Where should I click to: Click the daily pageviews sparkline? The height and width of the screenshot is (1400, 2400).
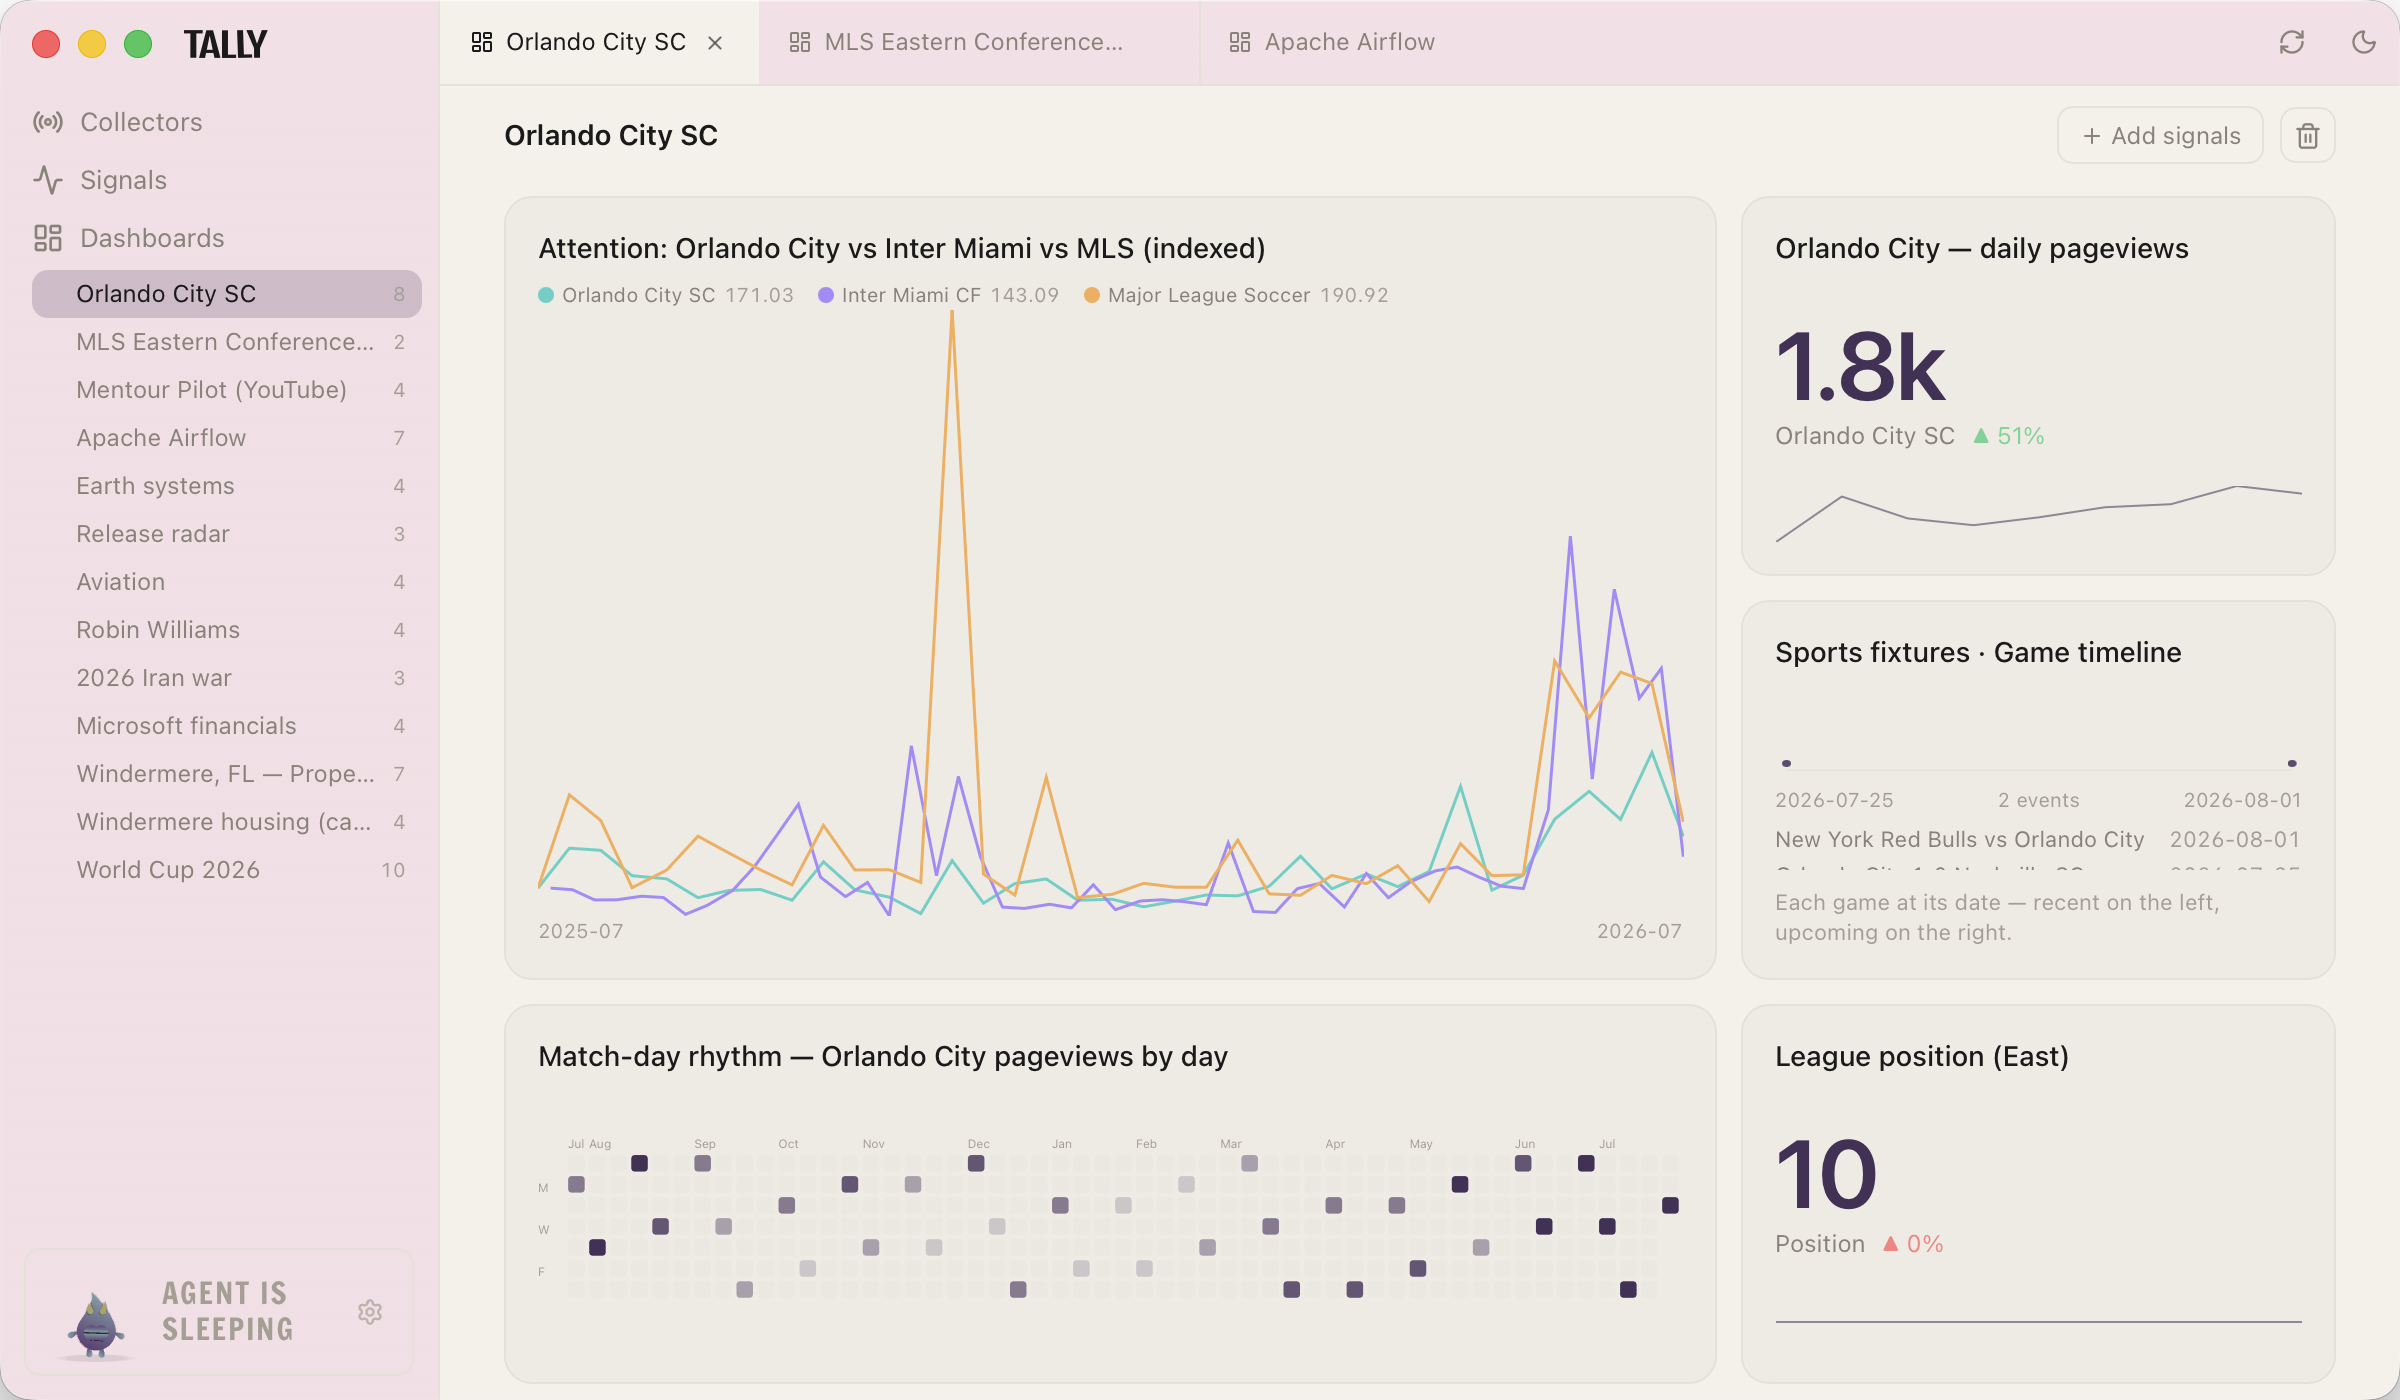(x=2038, y=514)
